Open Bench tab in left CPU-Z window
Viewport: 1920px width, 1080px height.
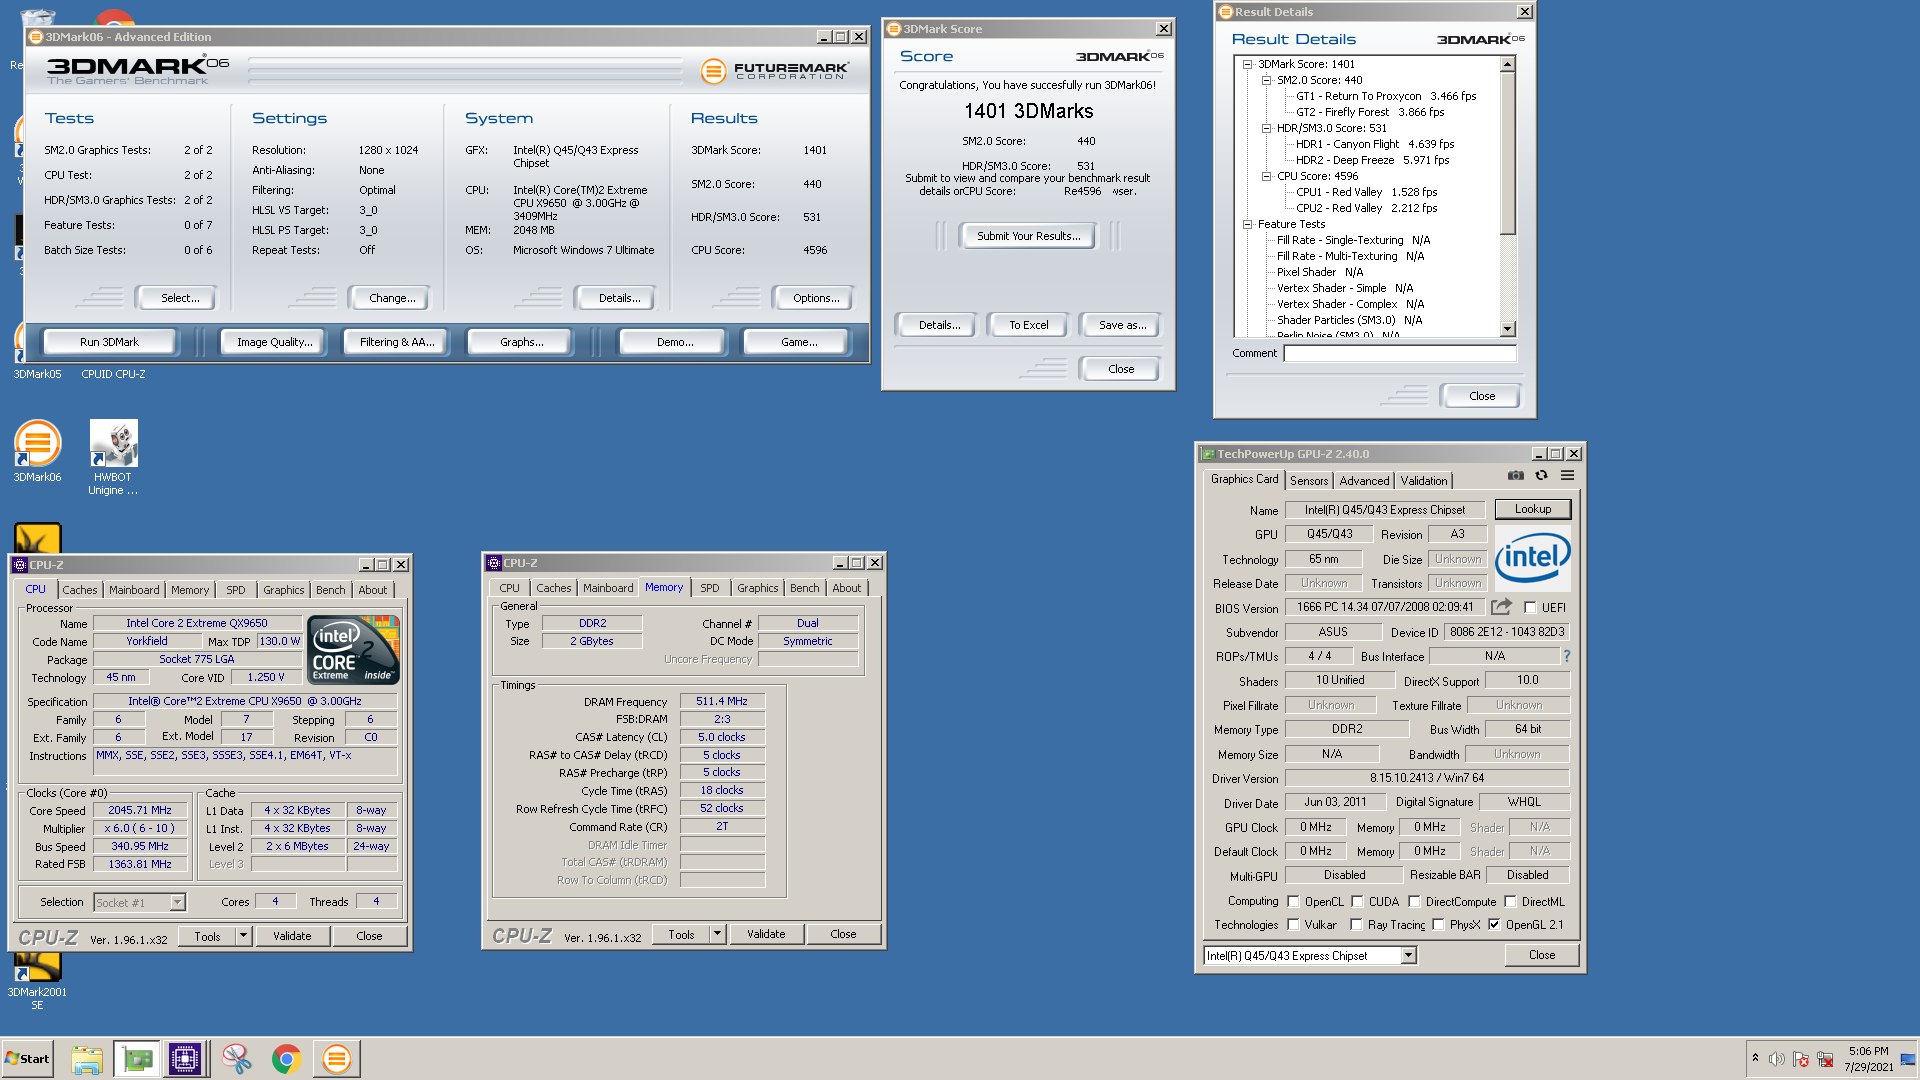(331, 590)
